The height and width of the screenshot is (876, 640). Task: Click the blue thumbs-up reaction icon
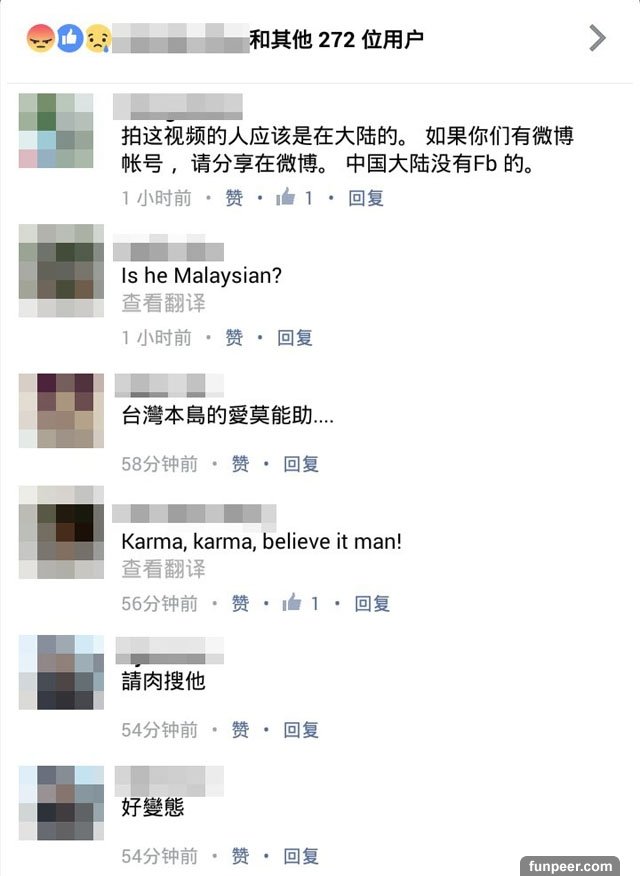pyautogui.click(x=70, y=39)
